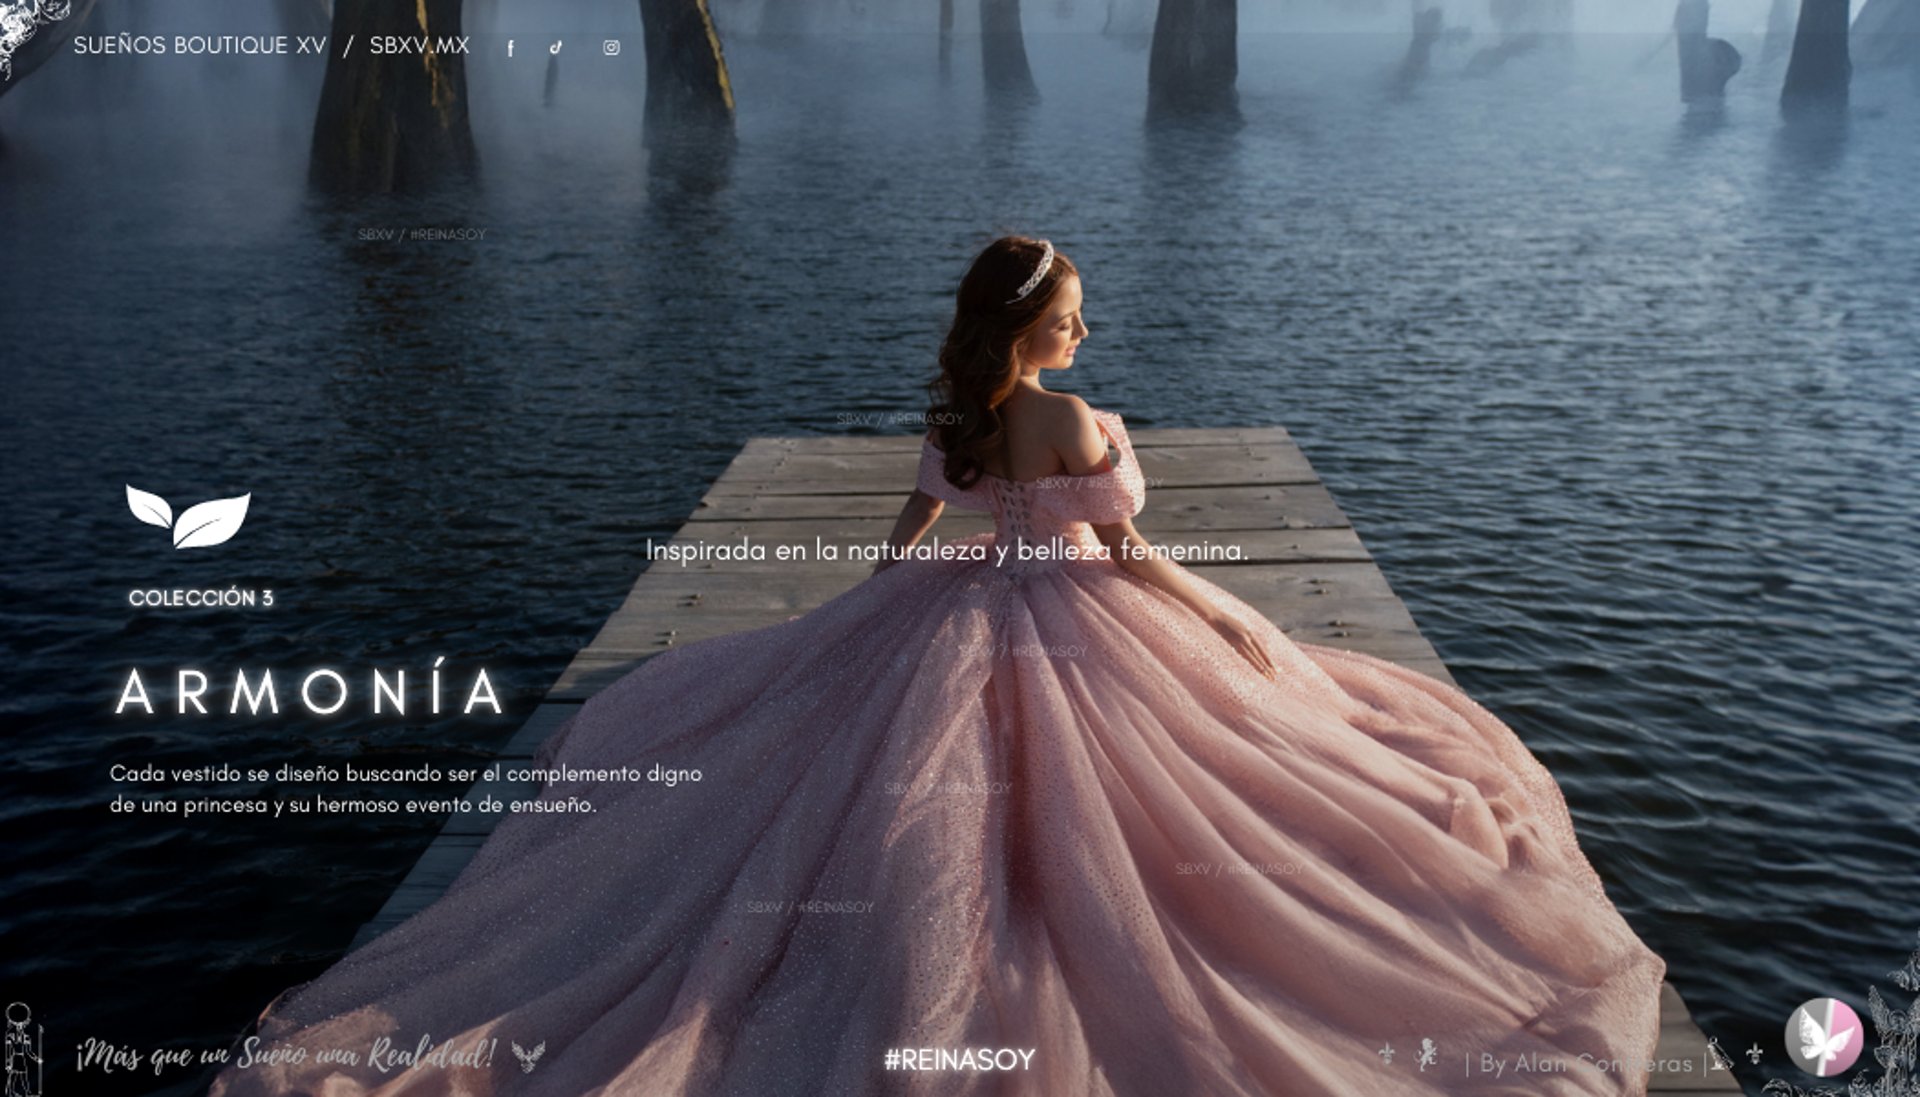Click the rampant lion emblem near the footer

(1427, 1054)
